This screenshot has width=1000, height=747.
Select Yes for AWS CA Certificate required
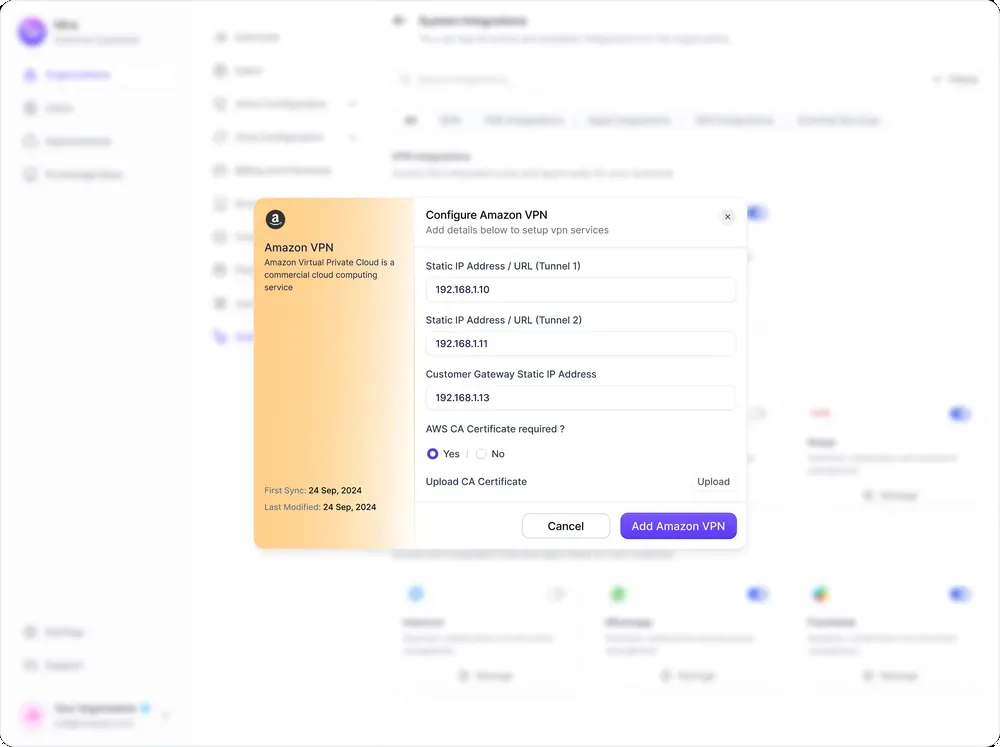432,454
